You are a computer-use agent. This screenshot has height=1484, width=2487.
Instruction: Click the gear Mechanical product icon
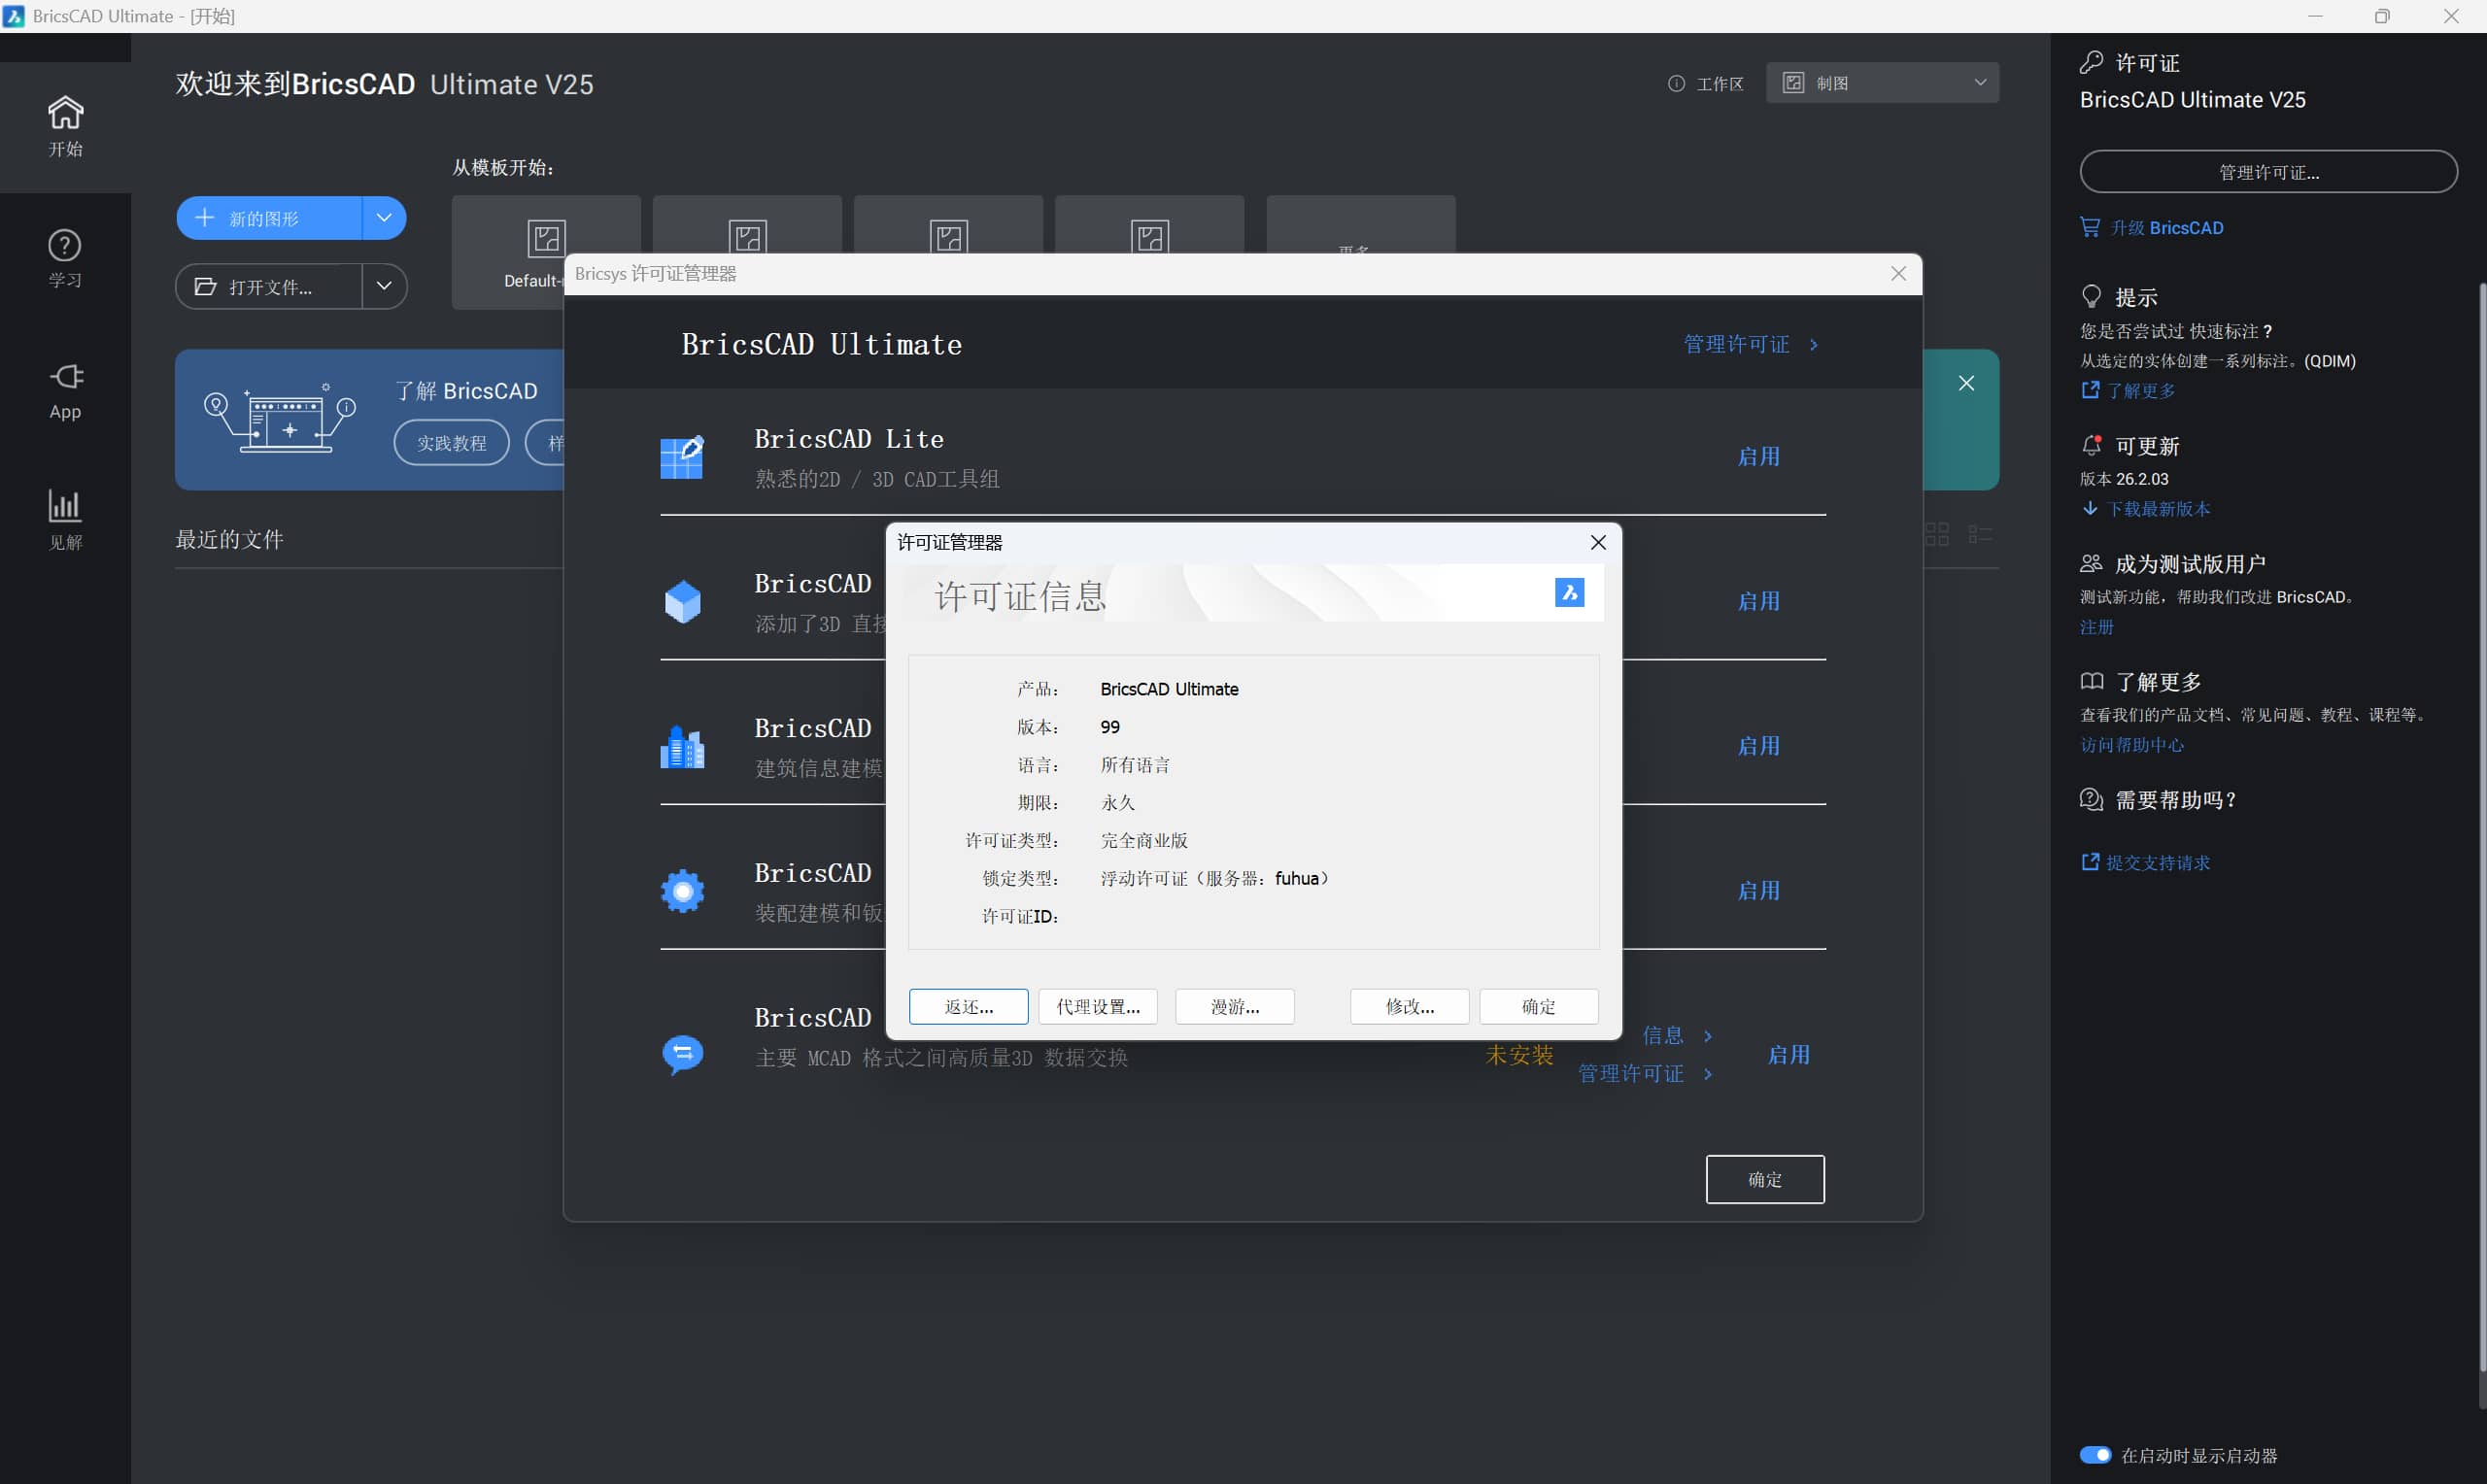pos(682,891)
